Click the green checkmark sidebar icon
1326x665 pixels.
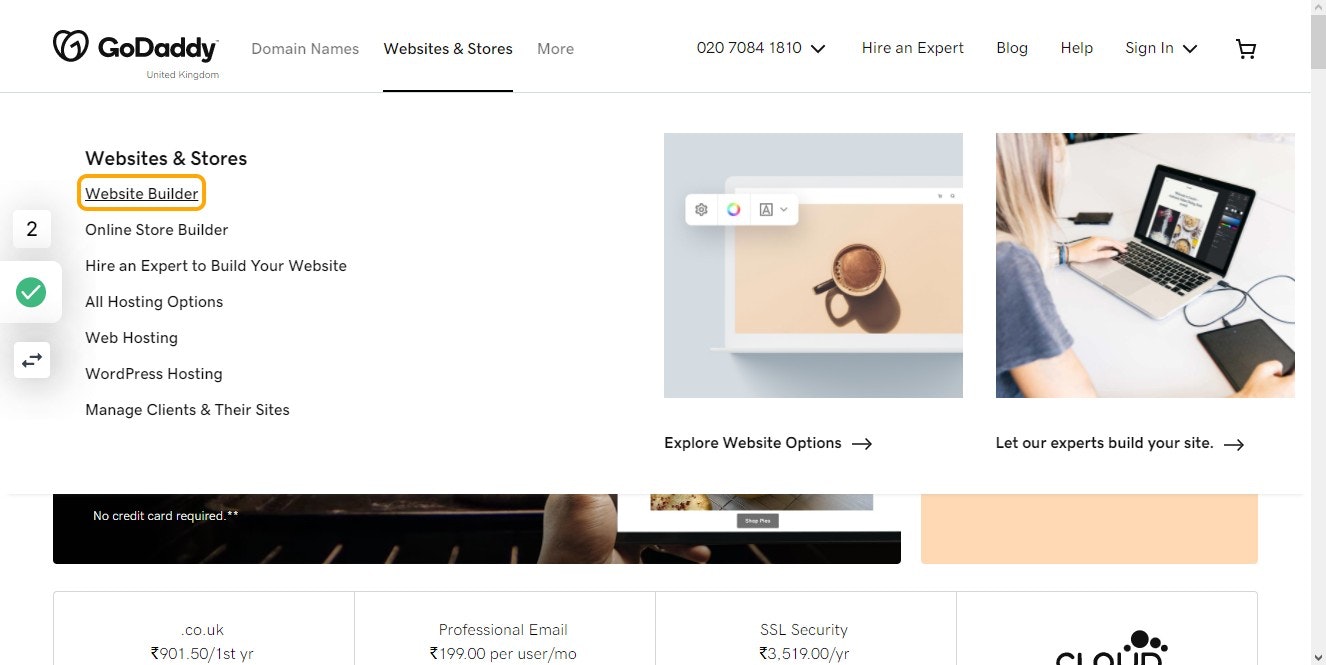click(31, 293)
